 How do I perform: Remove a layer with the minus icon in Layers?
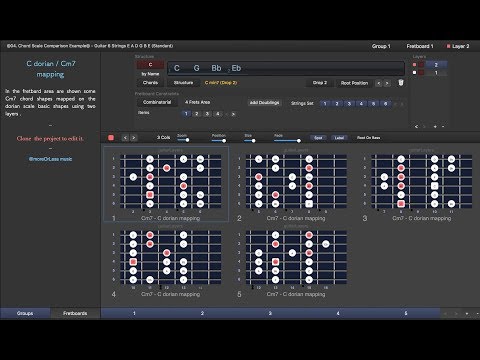point(443,127)
